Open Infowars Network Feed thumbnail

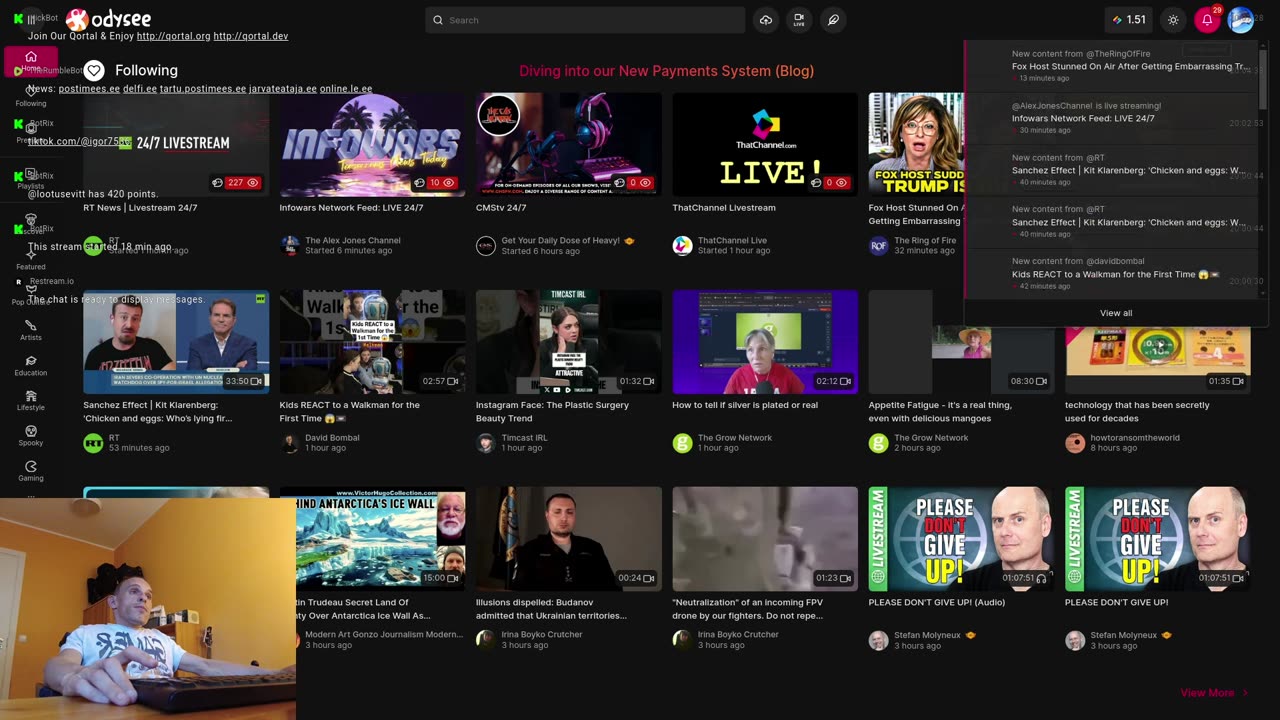372,144
